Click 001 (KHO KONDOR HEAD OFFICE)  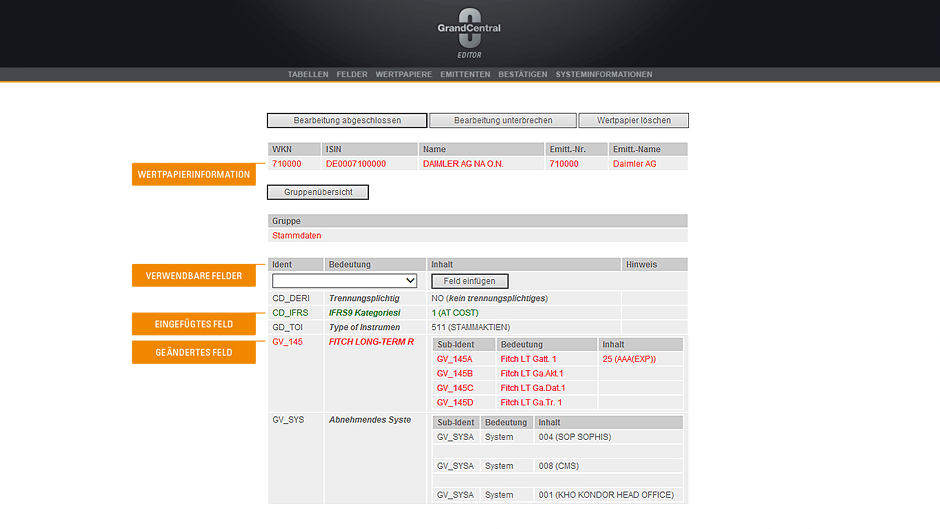[606, 495]
